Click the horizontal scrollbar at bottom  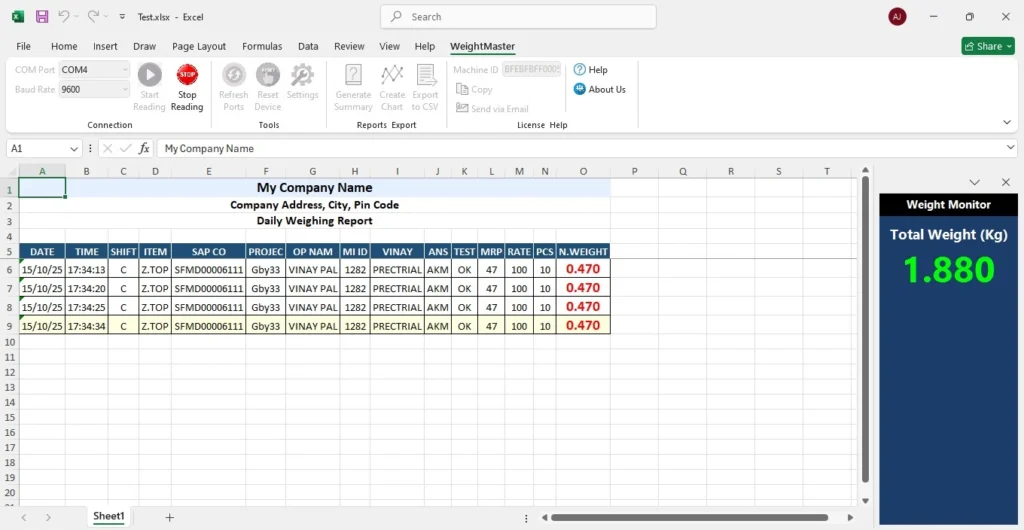click(x=690, y=518)
